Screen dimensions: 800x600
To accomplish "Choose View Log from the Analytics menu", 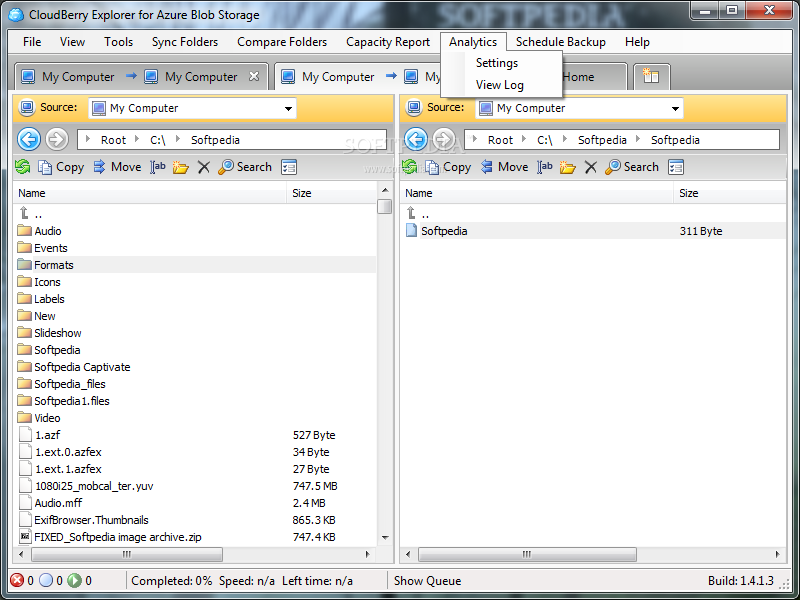I will [500, 85].
